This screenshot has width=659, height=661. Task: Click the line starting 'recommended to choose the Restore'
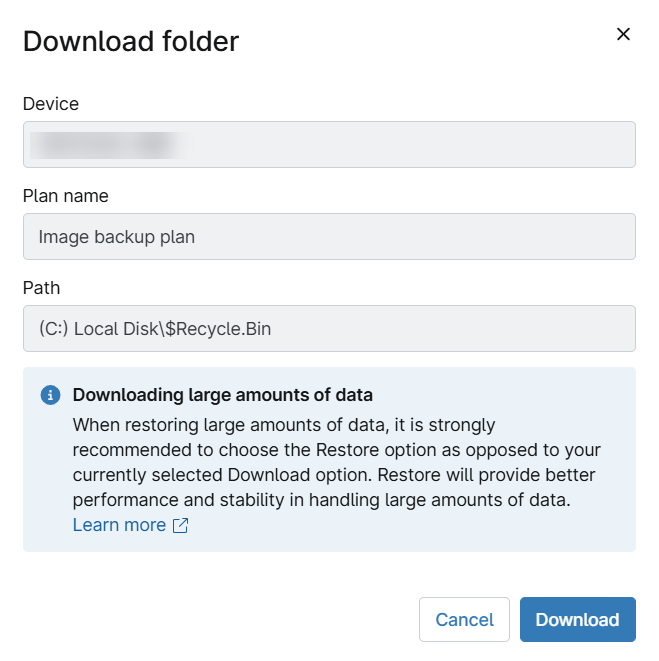[x=336, y=450]
